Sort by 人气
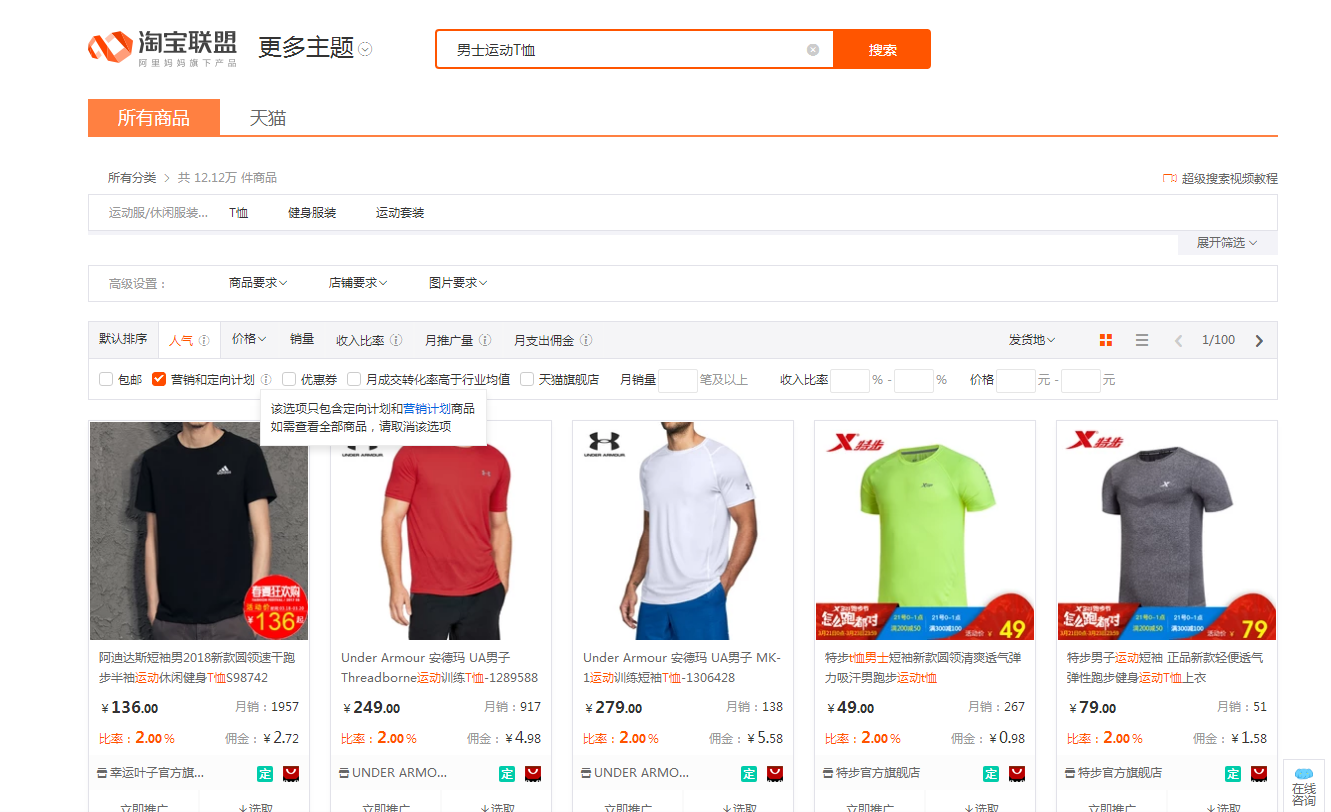The height and width of the screenshot is (812, 1331). 181,340
